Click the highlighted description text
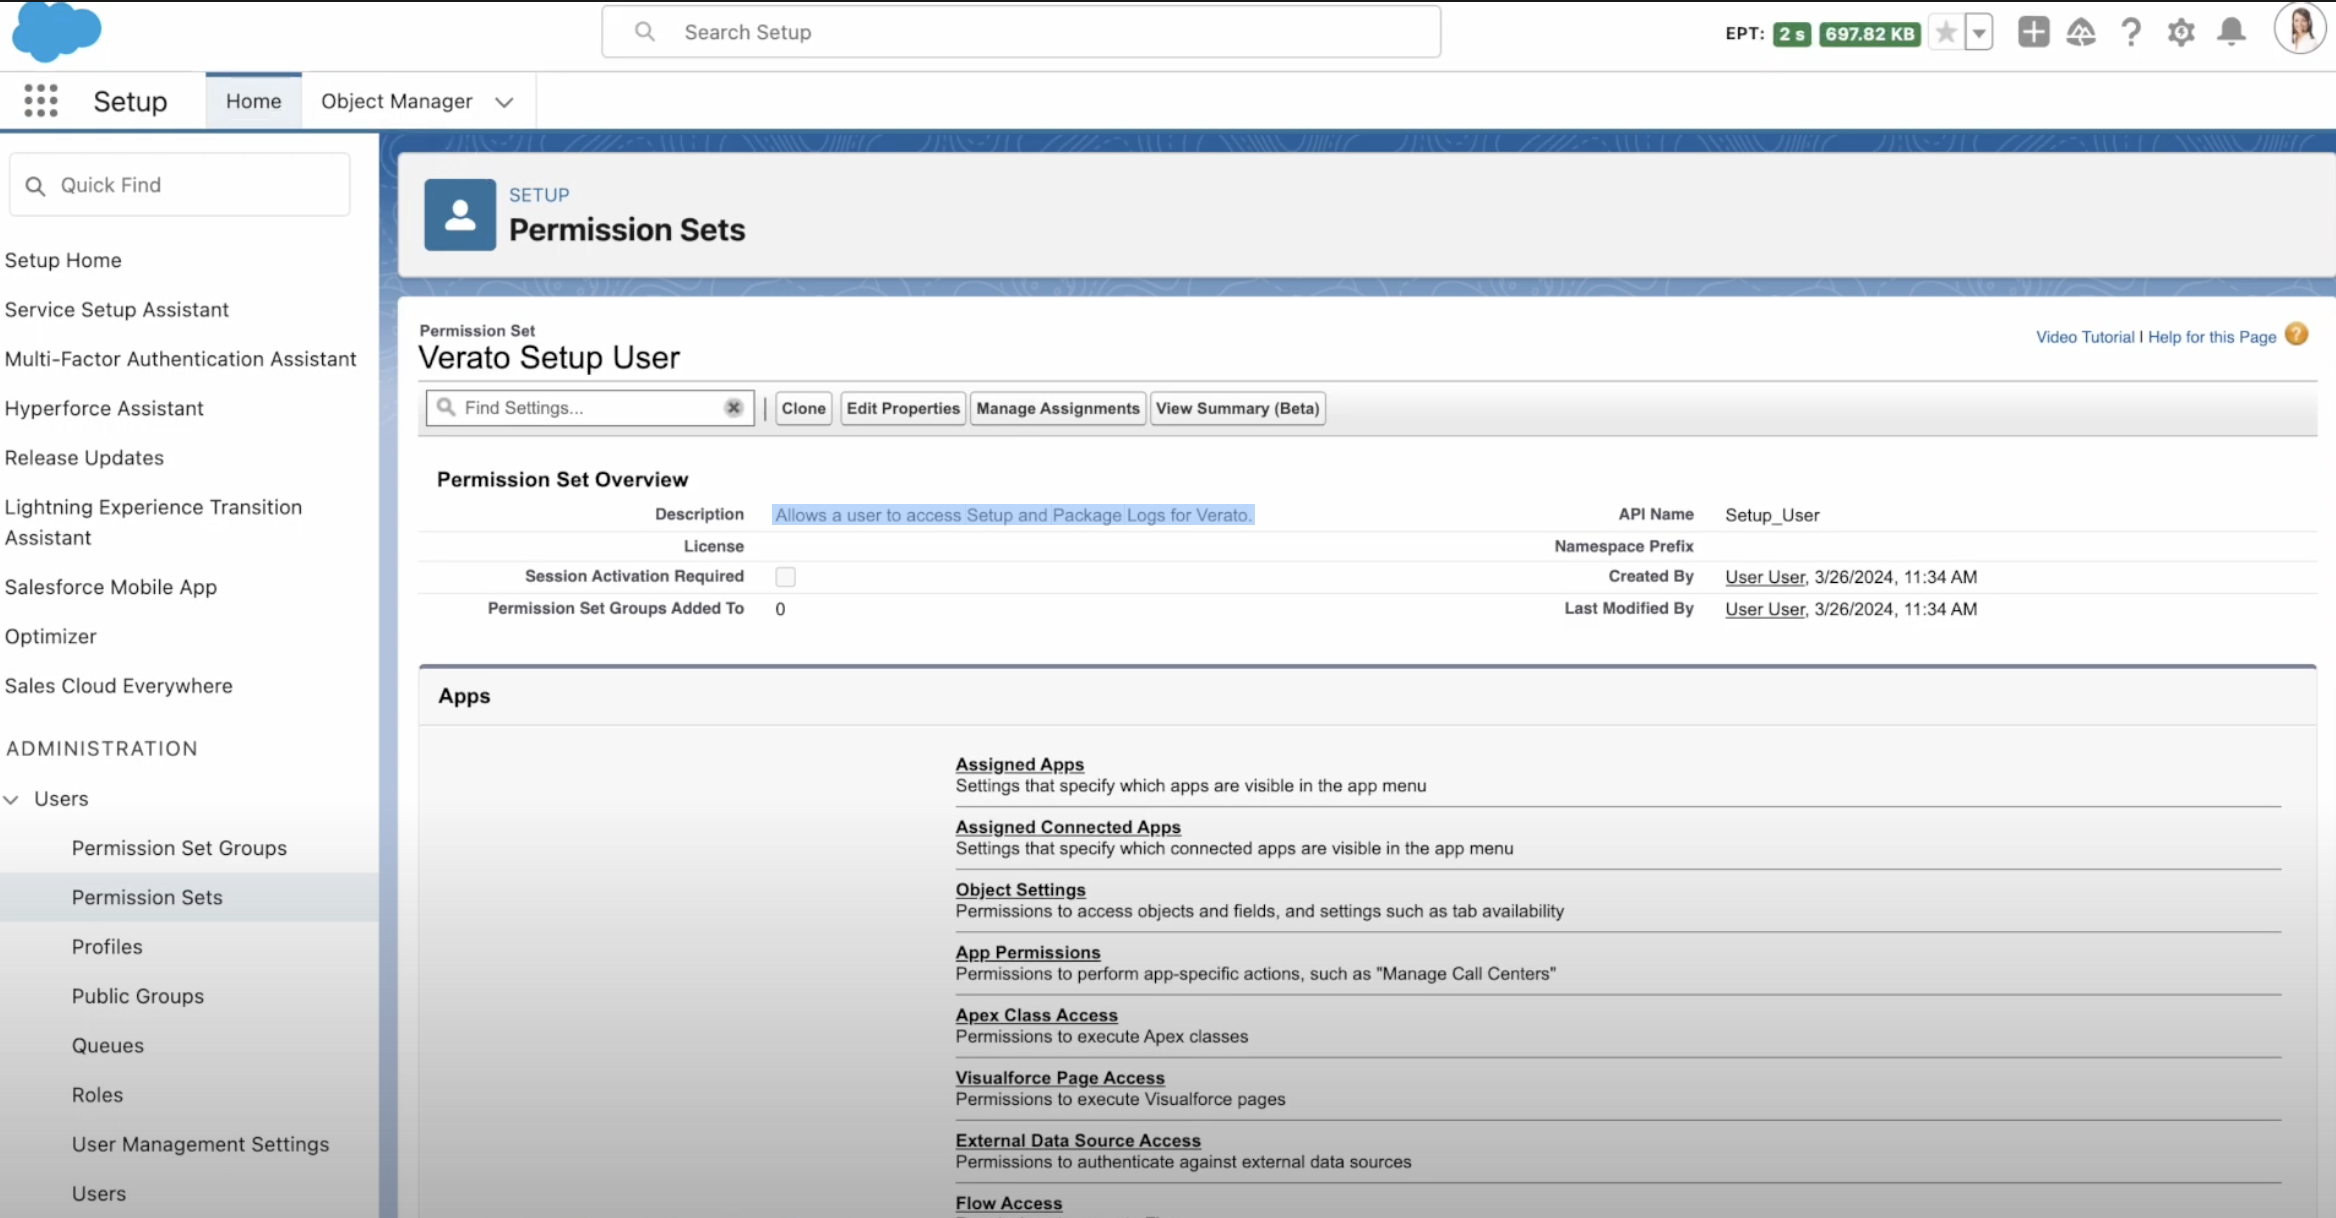Viewport: 2336px width, 1218px height. point(1013,516)
